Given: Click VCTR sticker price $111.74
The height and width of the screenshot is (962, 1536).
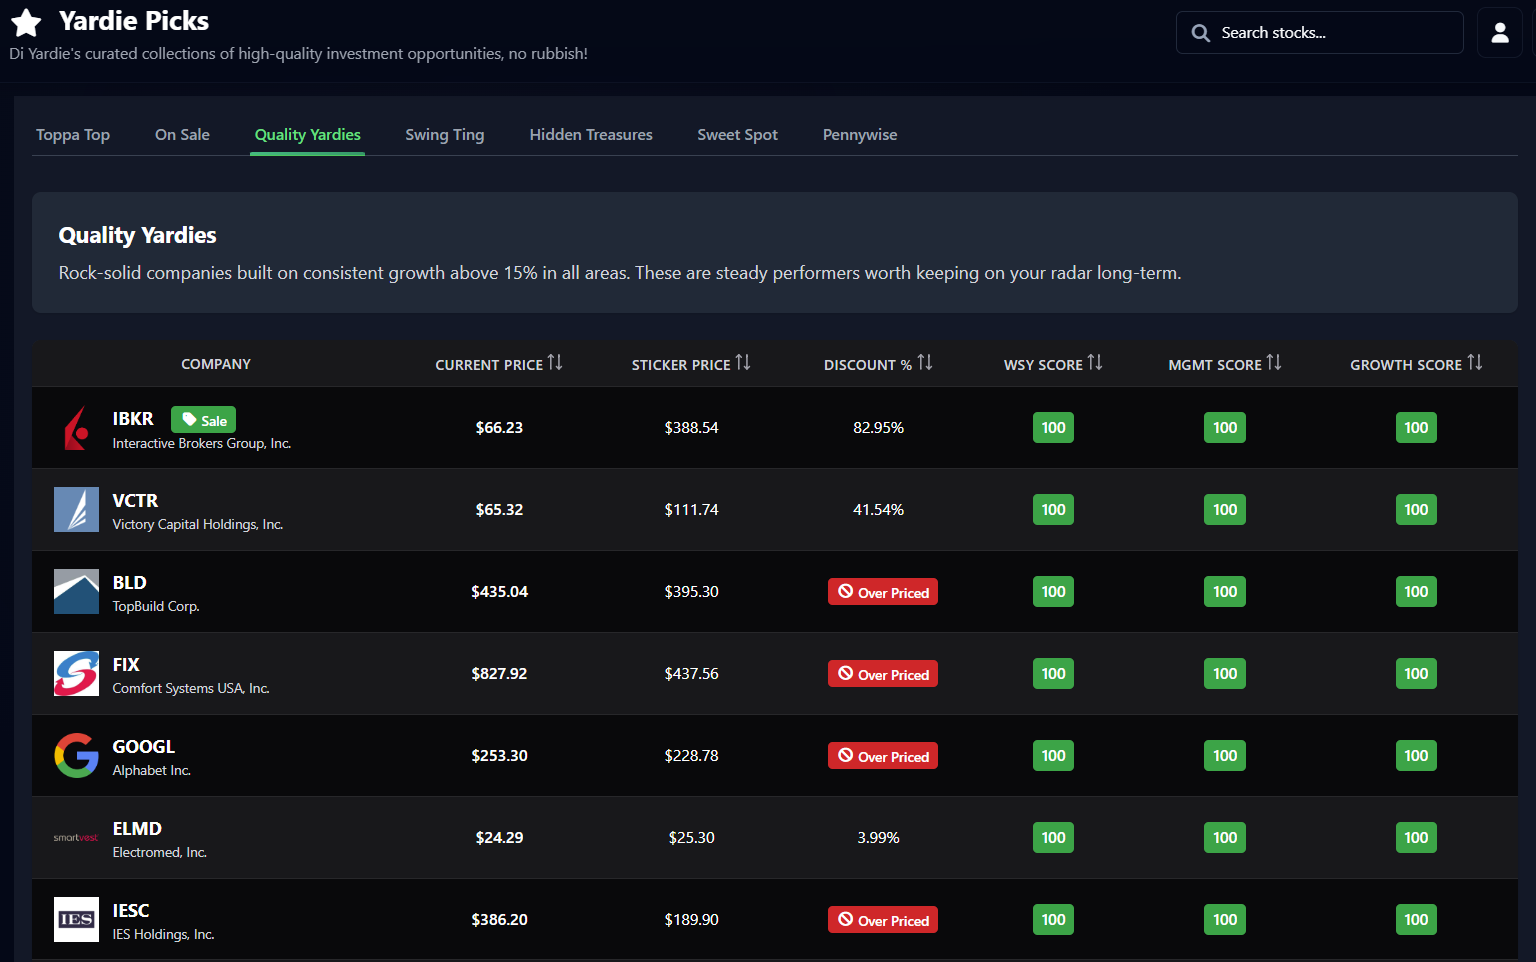Looking at the screenshot, I should pyautogui.click(x=691, y=510).
